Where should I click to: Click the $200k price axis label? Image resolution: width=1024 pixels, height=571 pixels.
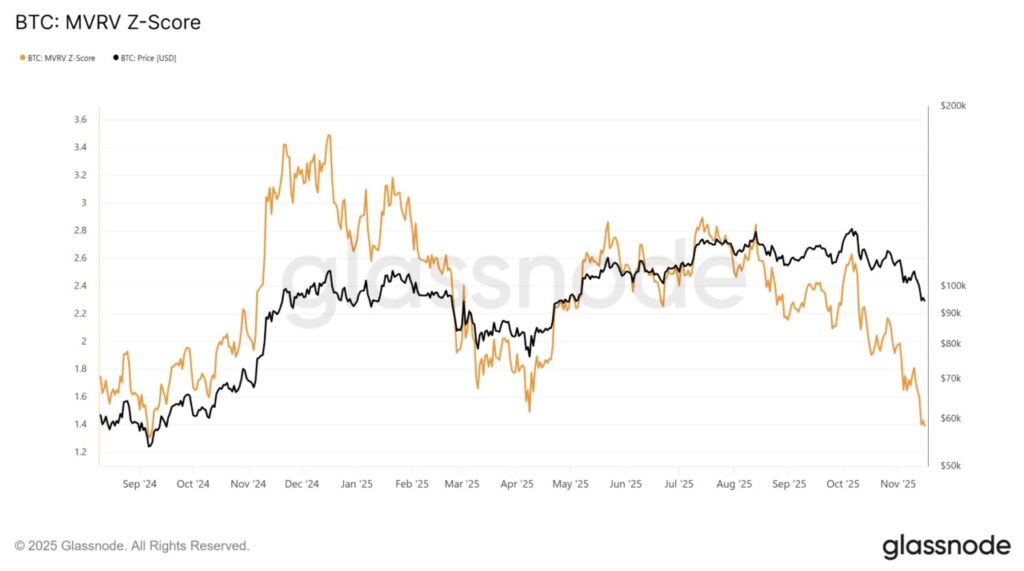click(x=955, y=105)
